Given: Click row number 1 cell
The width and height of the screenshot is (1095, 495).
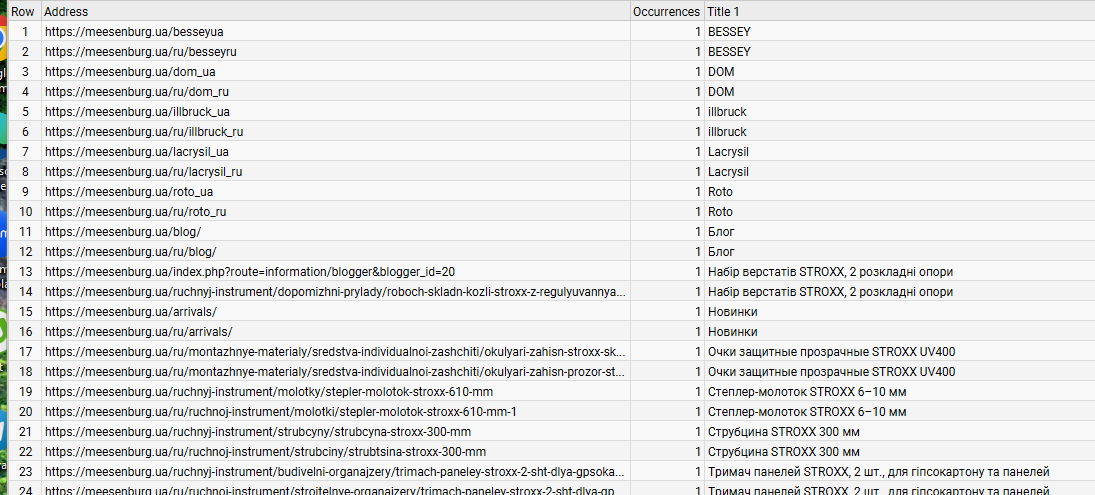Looking at the screenshot, I should [25, 31].
